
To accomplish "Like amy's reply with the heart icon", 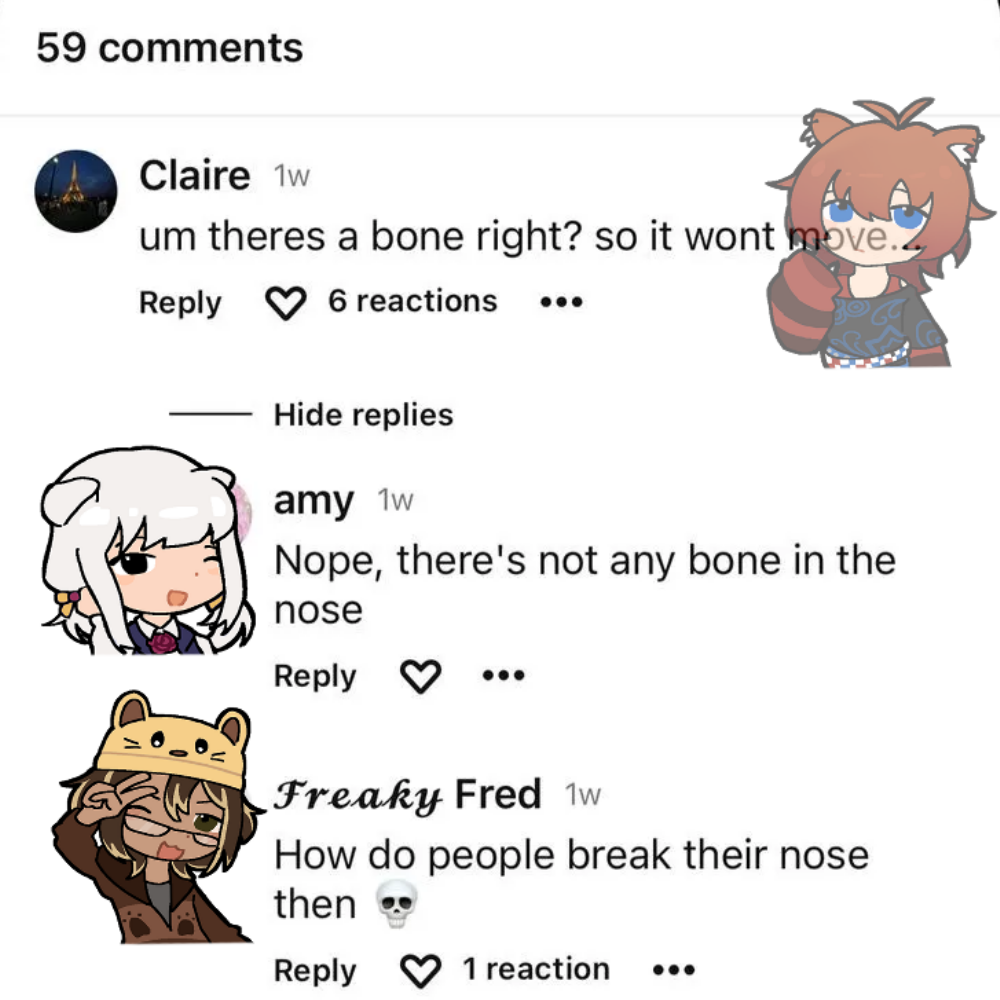I will coord(420,676).
